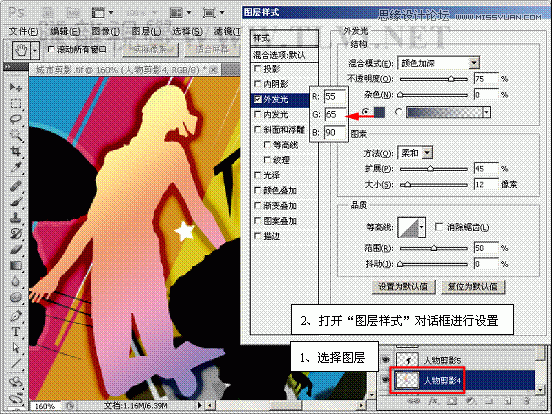Open the 选择(S) menu
552x414 pixels.
[187, 32]
